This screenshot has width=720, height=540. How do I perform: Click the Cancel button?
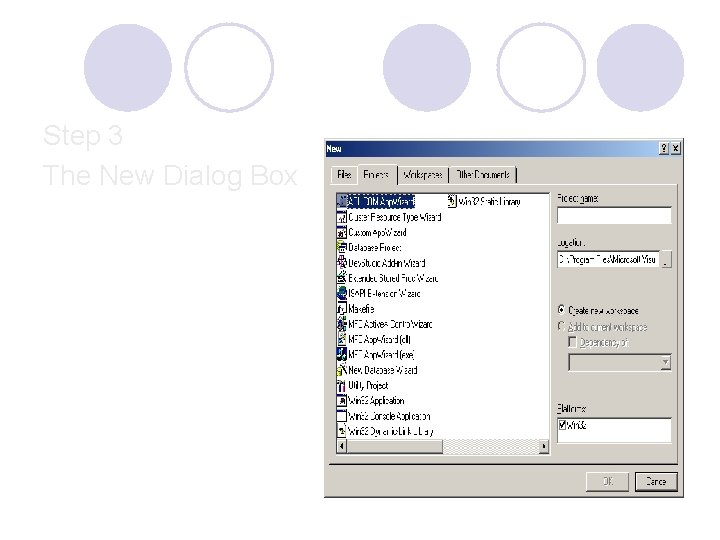pyautogui.click(x=656, y=481)
